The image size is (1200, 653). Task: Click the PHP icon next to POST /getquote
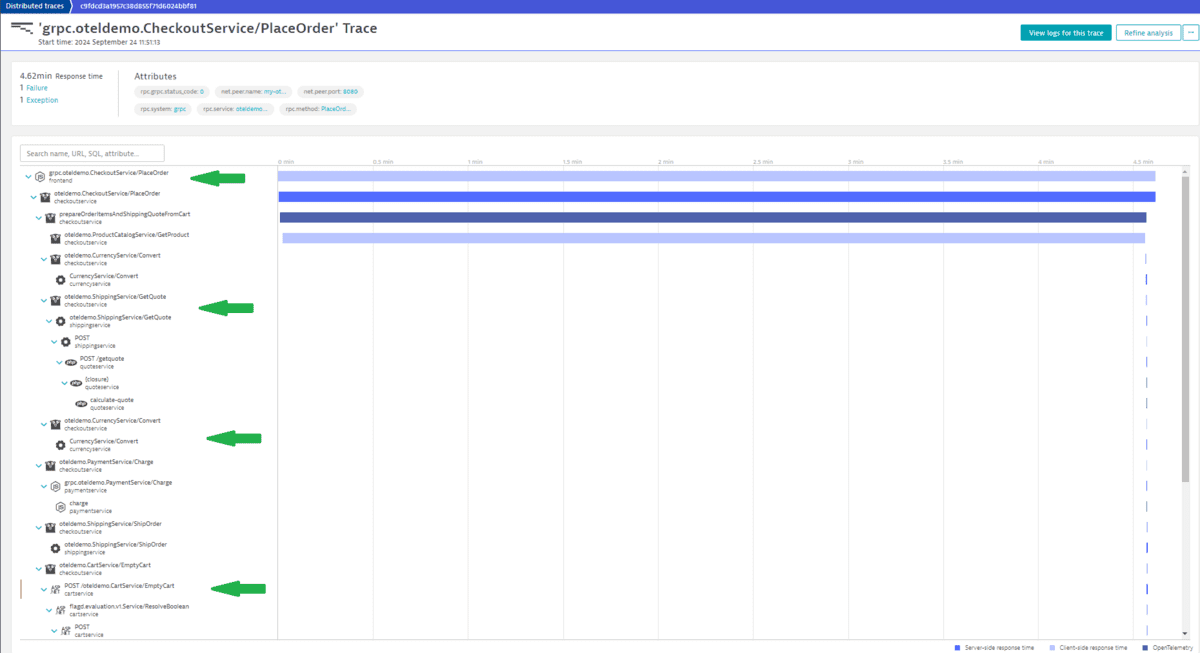(70, 362)
